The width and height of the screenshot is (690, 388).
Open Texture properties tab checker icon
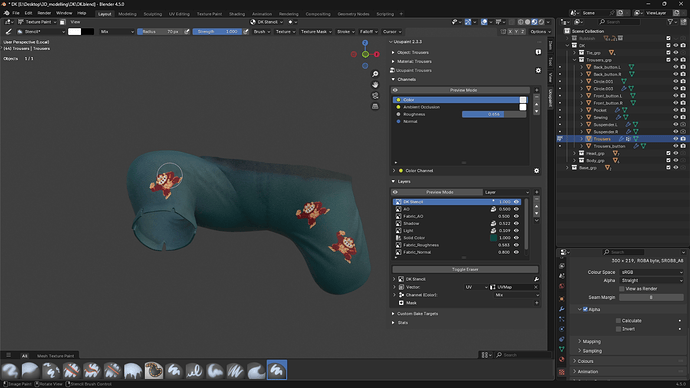(x=562, y=372)
